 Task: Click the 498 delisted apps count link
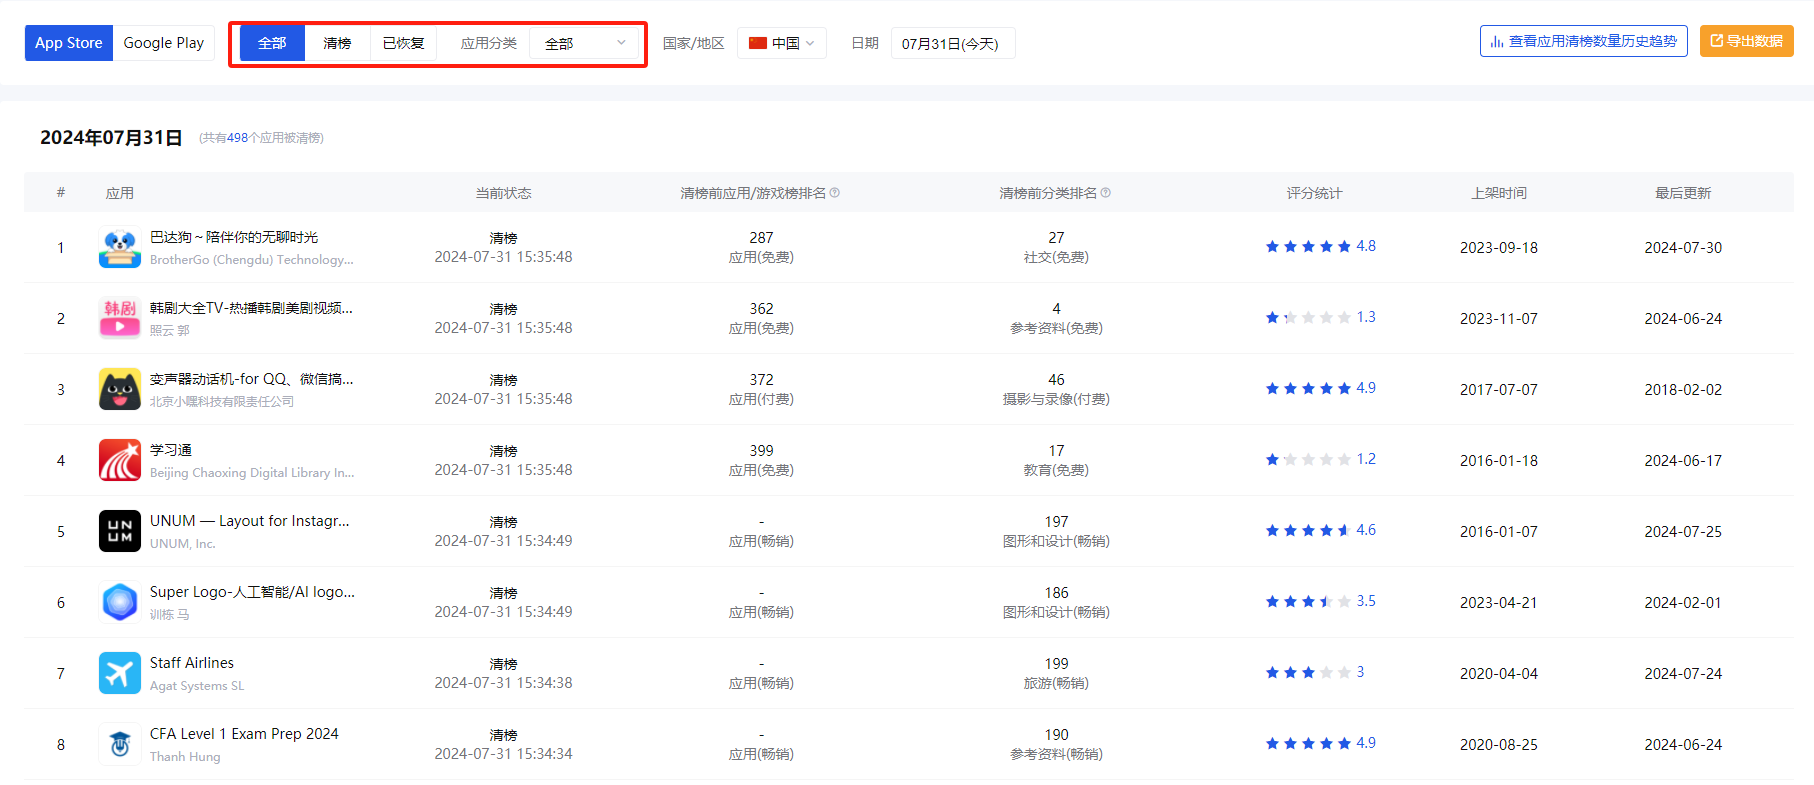(x=237, y=138)
